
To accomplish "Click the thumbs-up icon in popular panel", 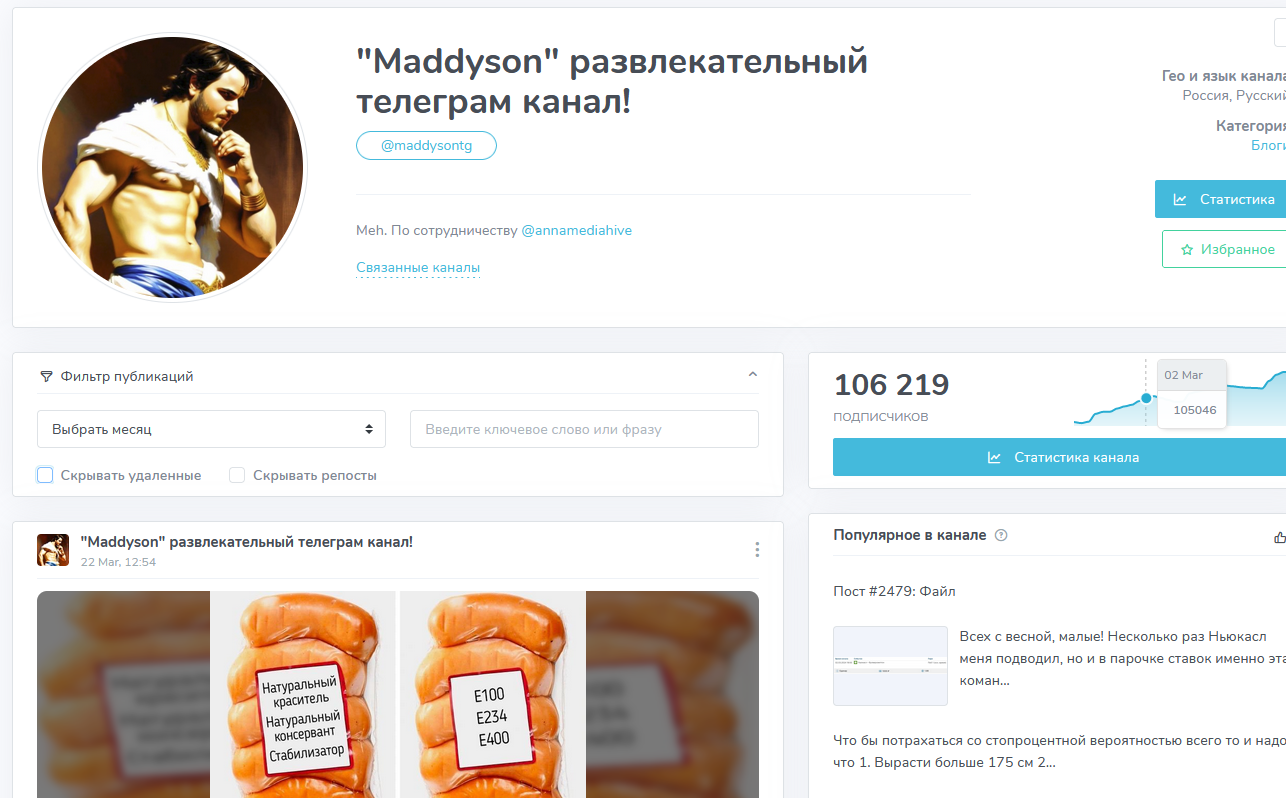I will coord(1280,537).
